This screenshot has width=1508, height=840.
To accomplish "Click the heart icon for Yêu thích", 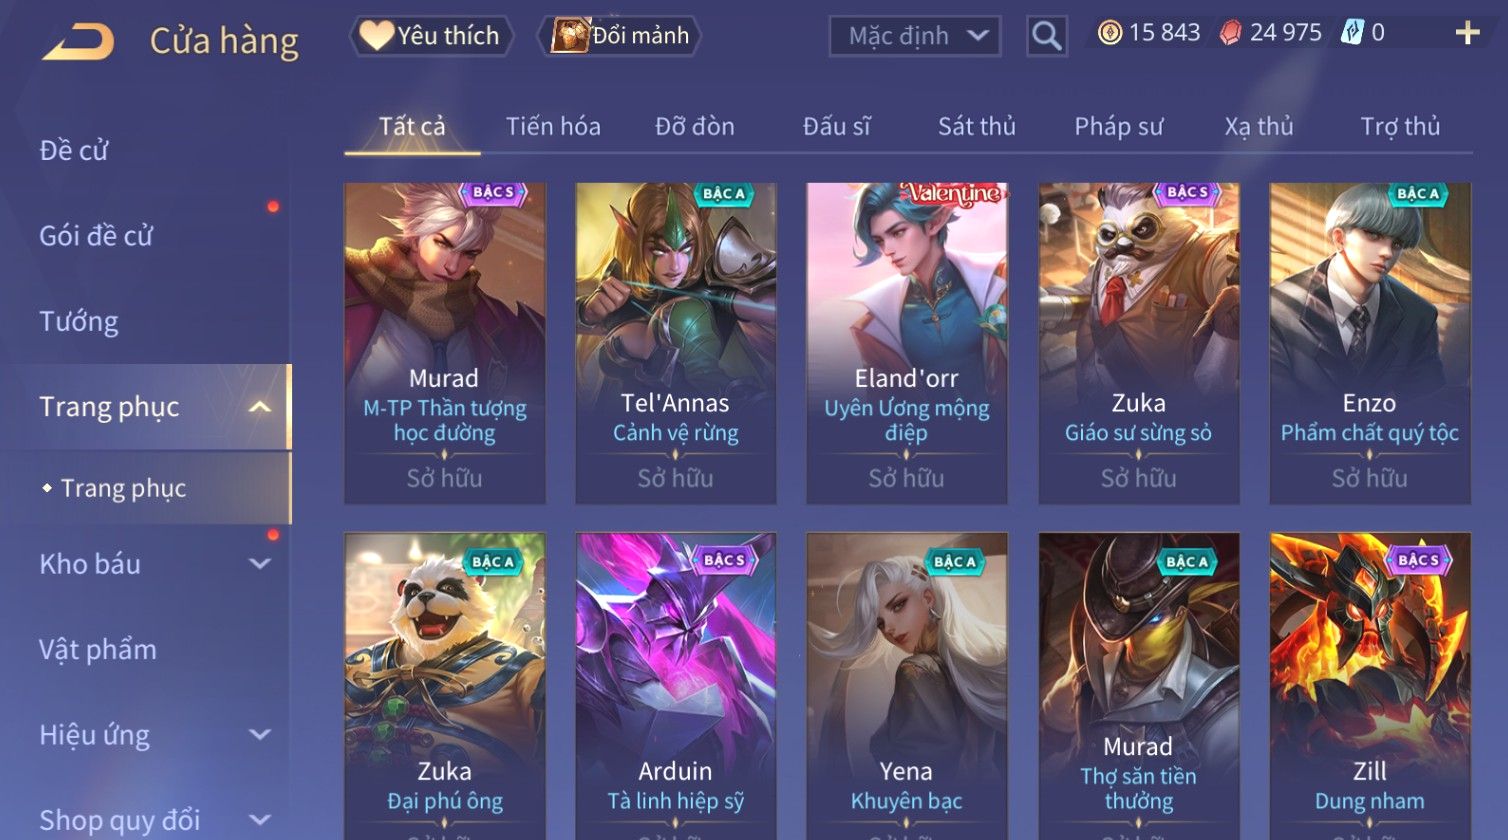I will pos(375,36).
